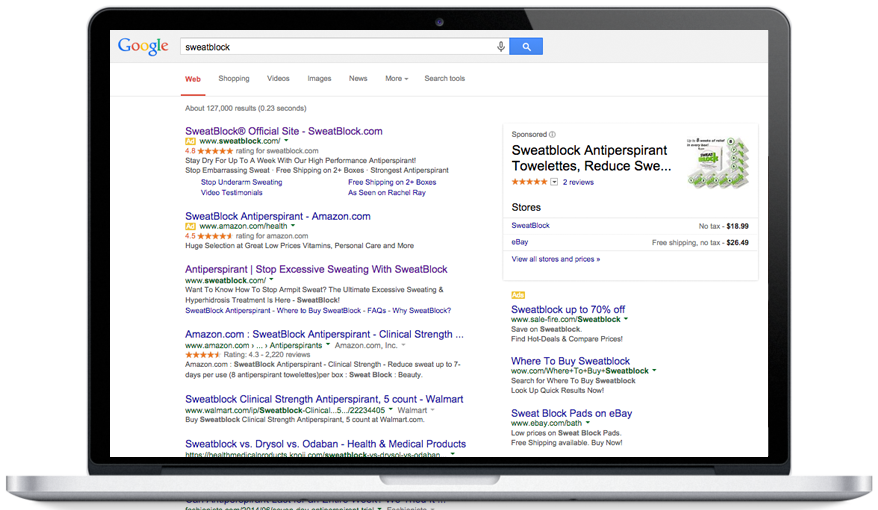Open Why SweatBlock? sitelink

(422, 311)
